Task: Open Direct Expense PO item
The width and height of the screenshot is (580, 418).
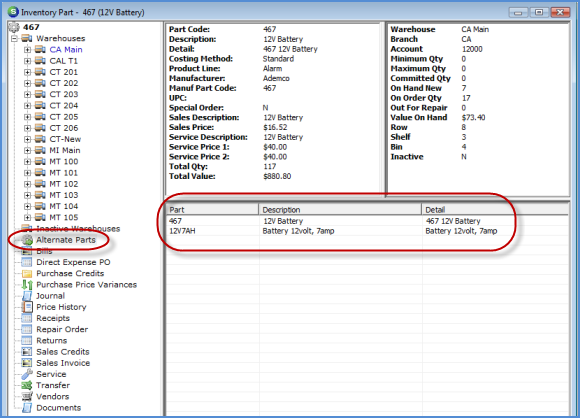Action: 73,262
